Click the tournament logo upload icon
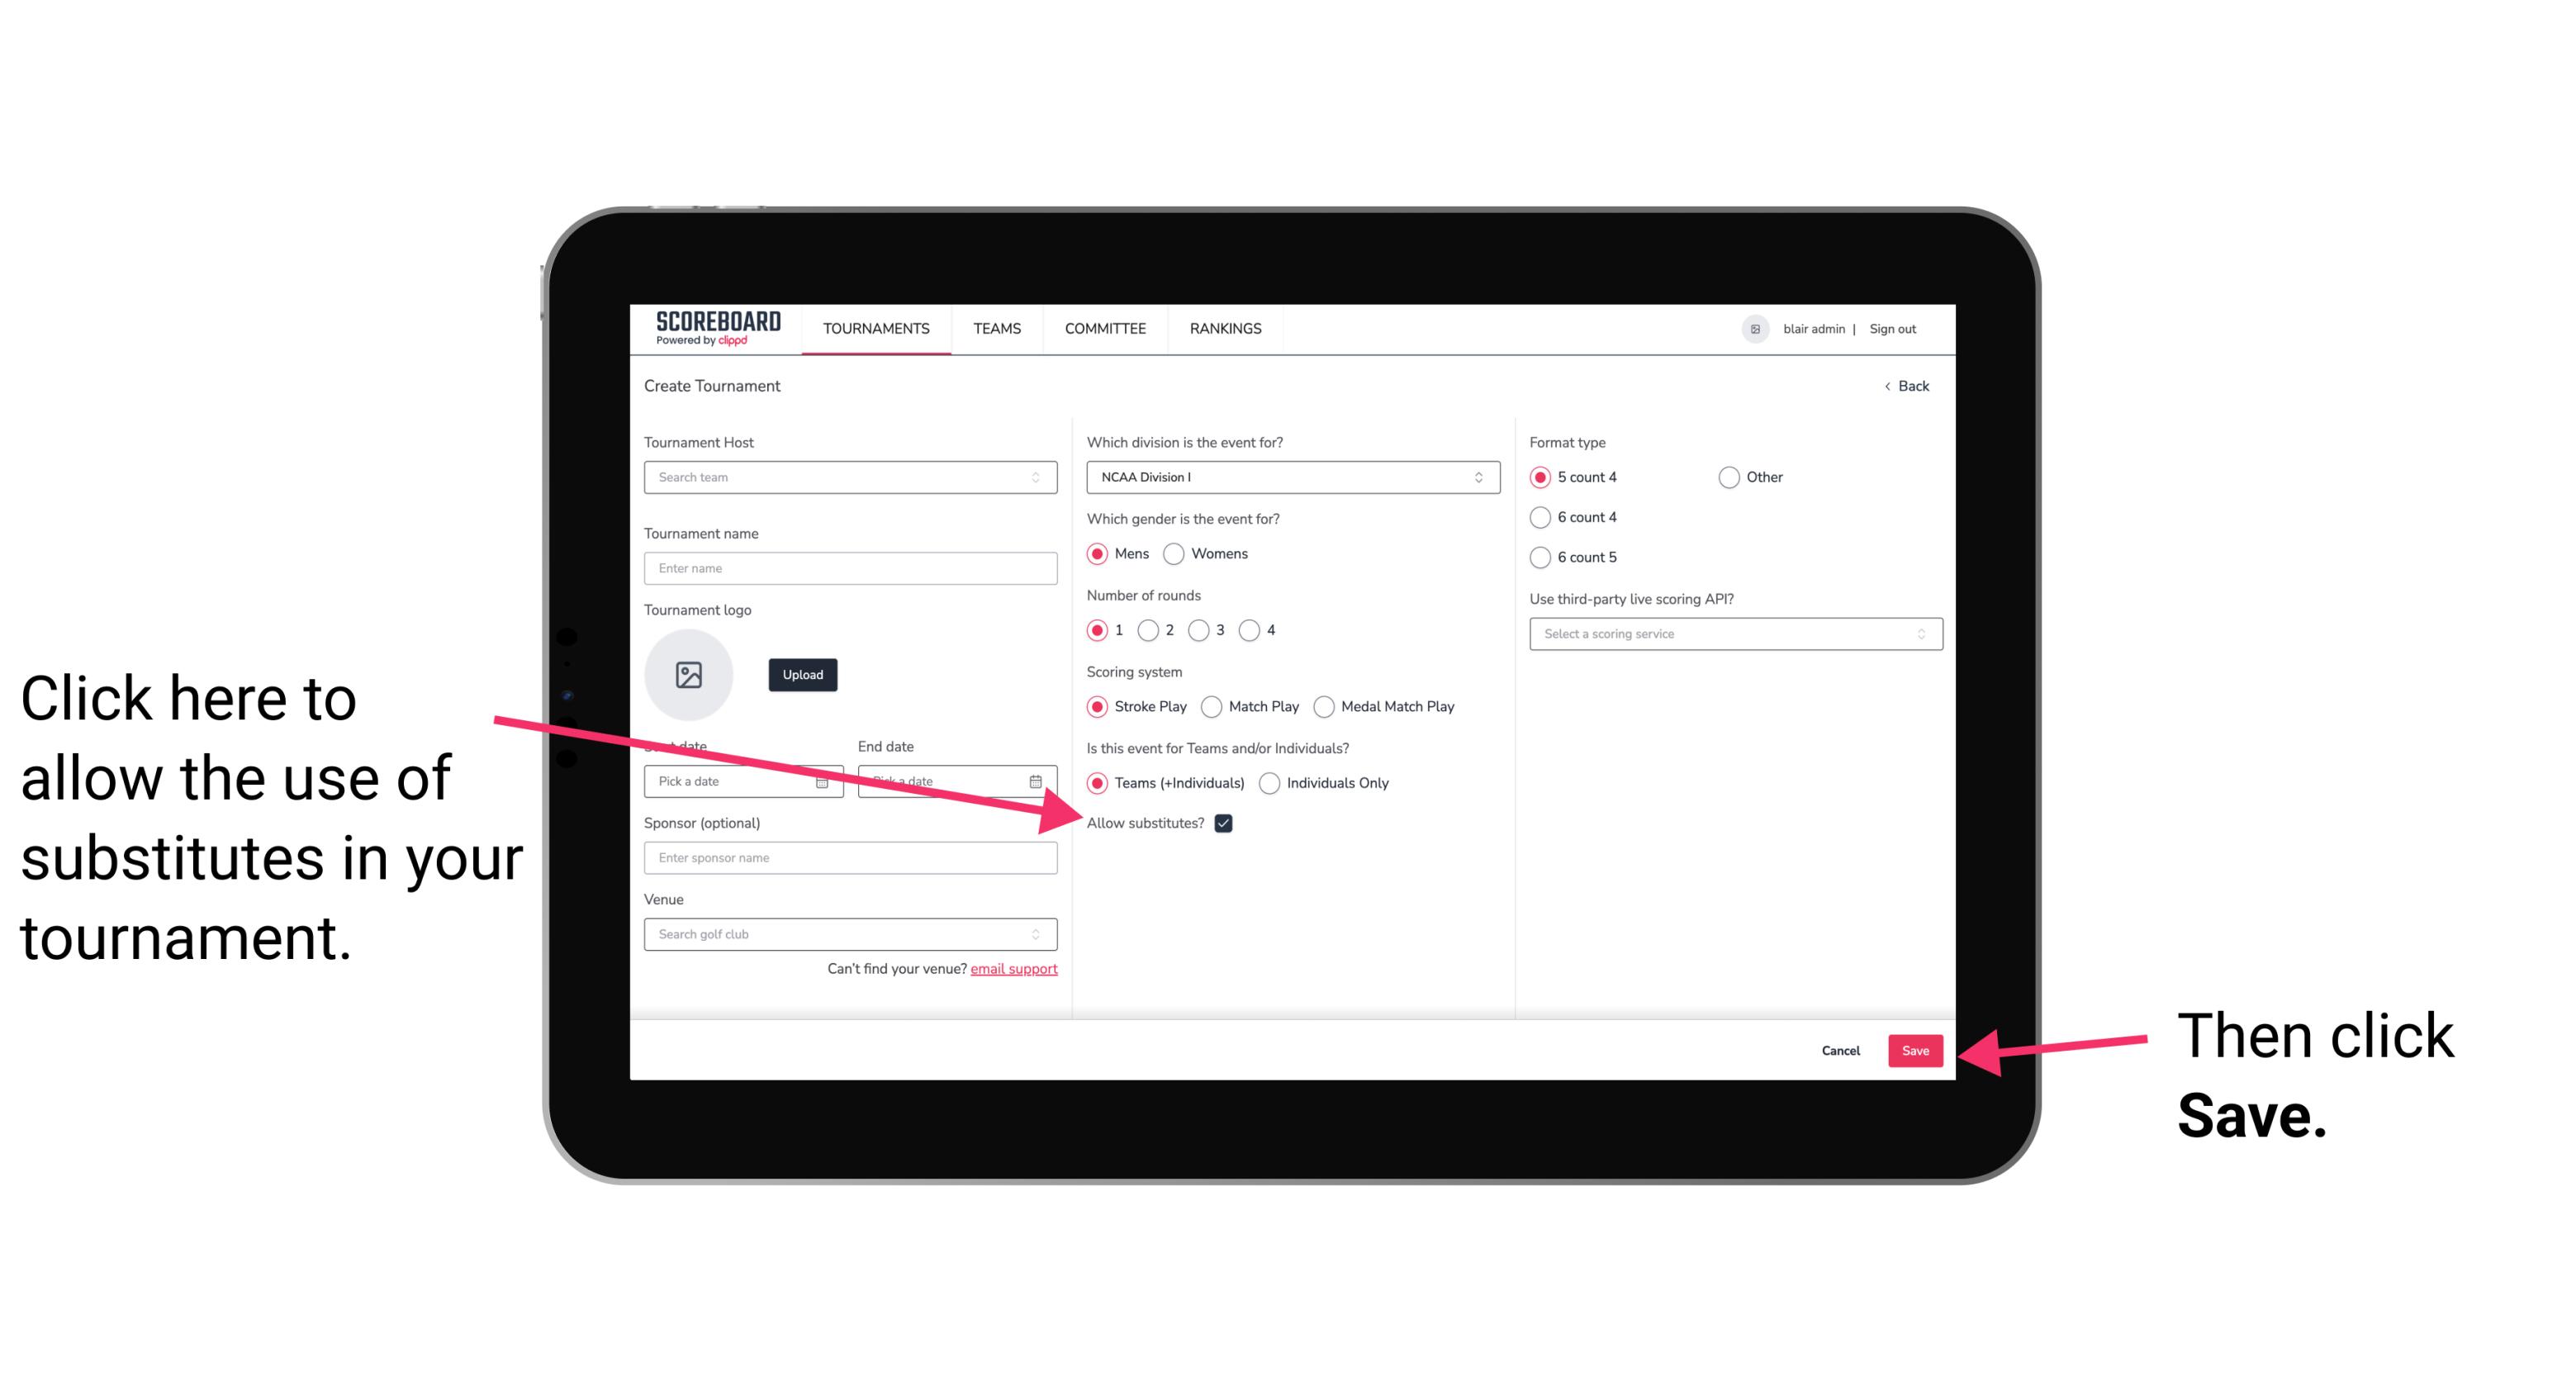This screenshot has width=2576, height=1386. [691, 672]
